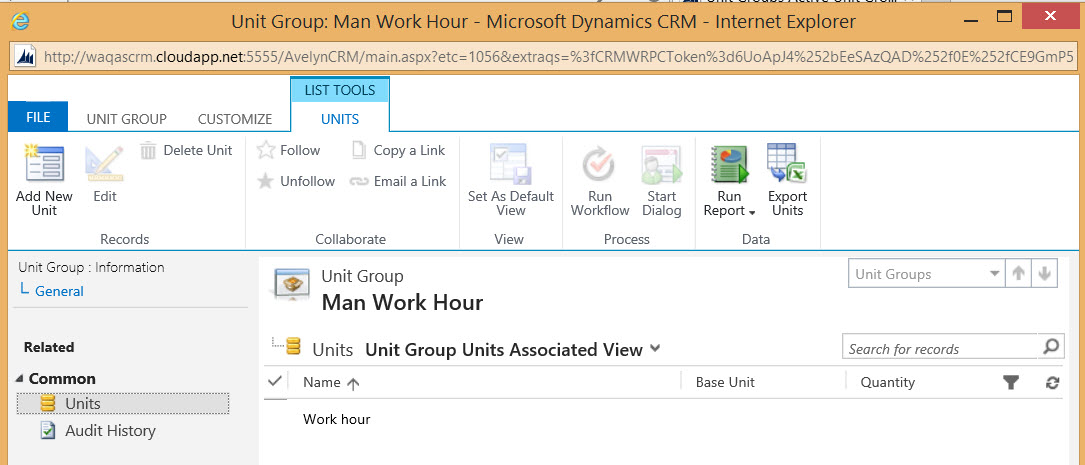1085x465 pixels.
Task: Switch to the UNIT GROUP tab
Action: coord(127,119)
